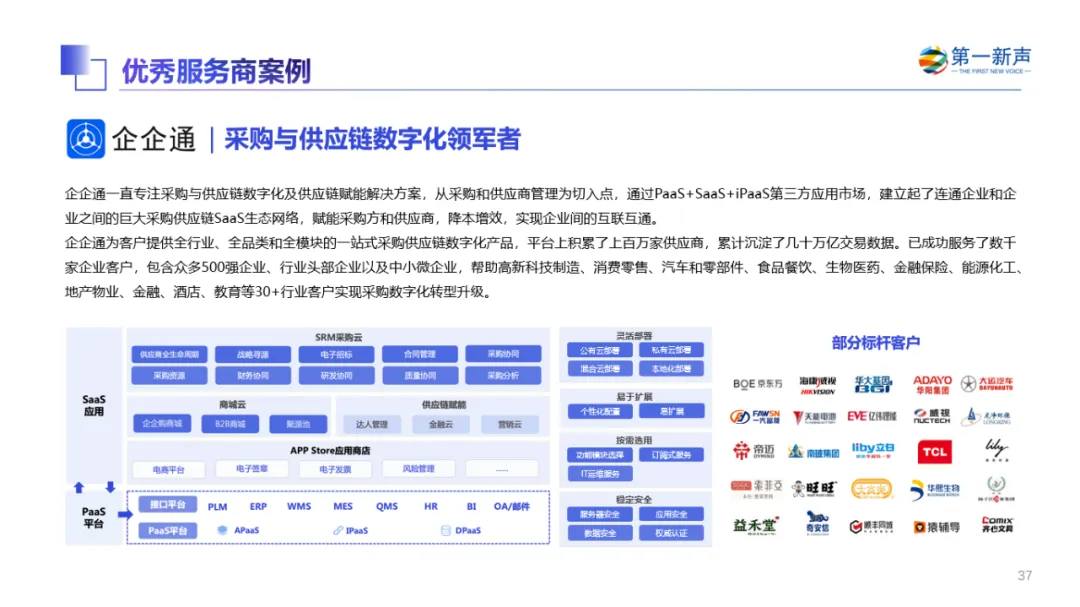
Task: Click the ADAYO 华阳集团 logo
Action: pyautogui.click(x=932, y=384)
